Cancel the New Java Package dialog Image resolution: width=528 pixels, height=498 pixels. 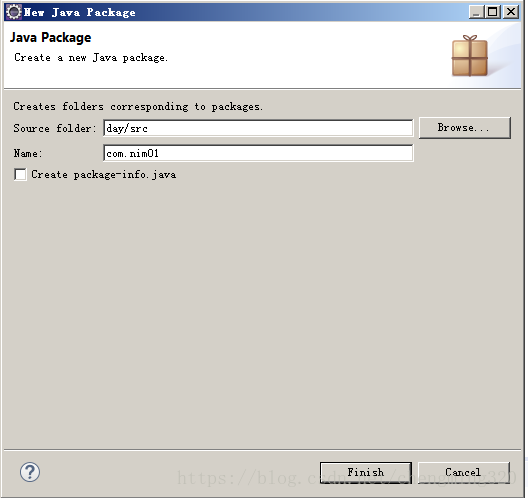coord(464,472)
